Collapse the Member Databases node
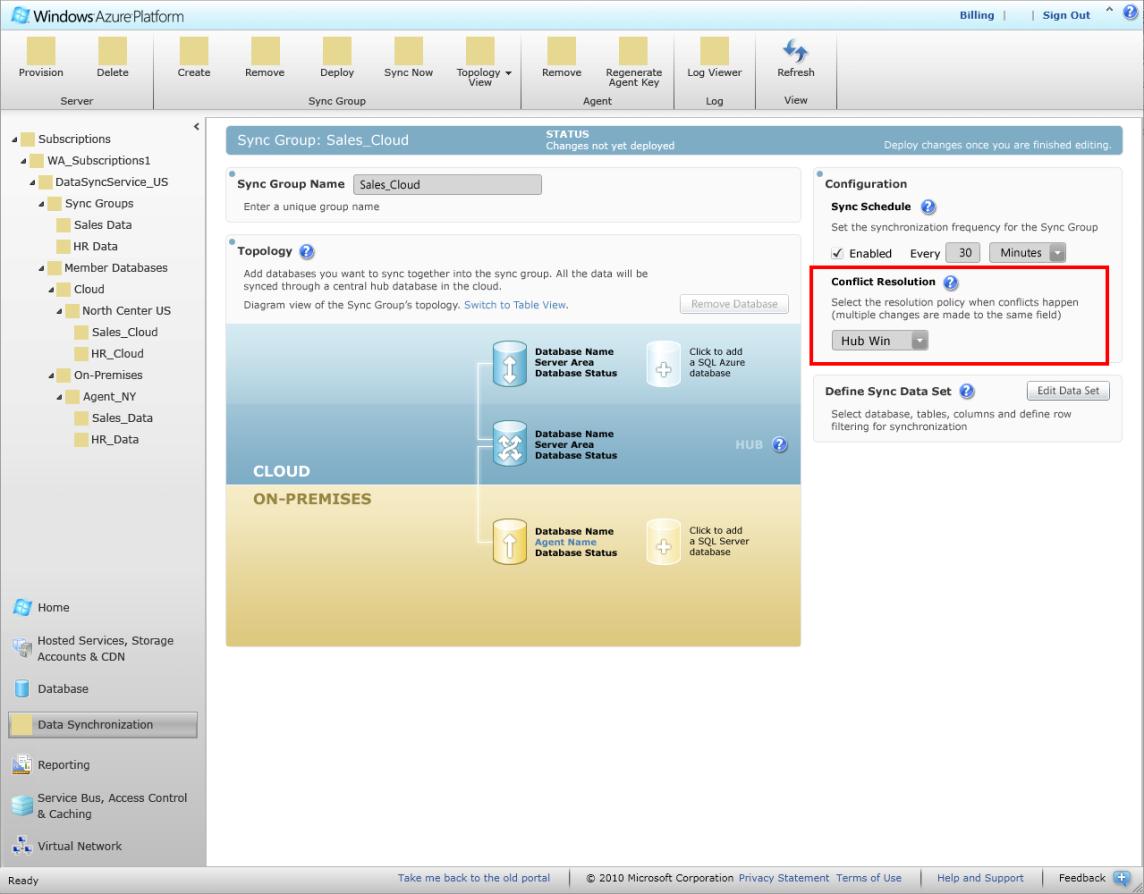This screenshot has width=1144, height=894. click(x=42, y=269)
